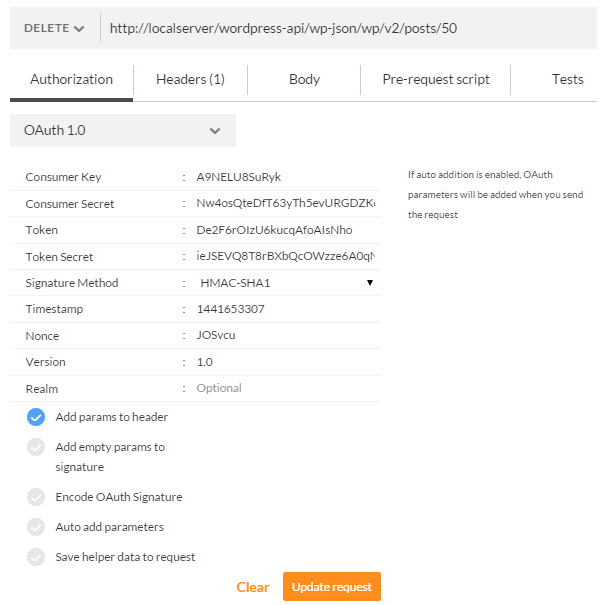Enable Add empty params to signature
This screenshot has width=600, height=605.
pyautogui.click(x=36, y=447)
